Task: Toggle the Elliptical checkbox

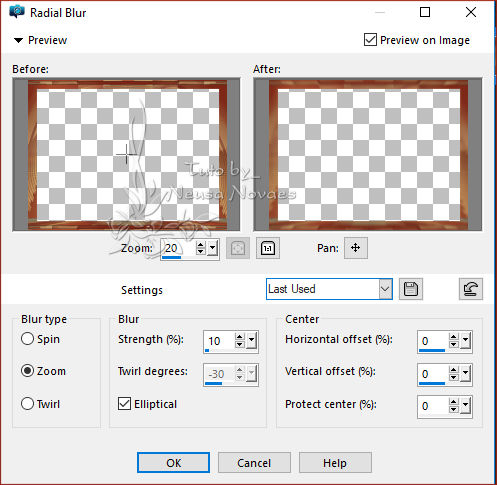Action: pos(124,404)
